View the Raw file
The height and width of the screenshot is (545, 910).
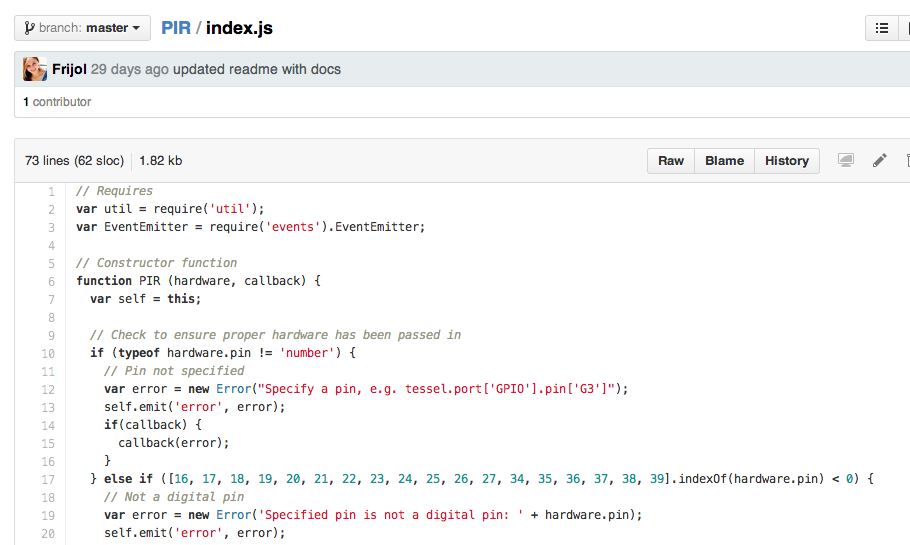click(671, 161)
